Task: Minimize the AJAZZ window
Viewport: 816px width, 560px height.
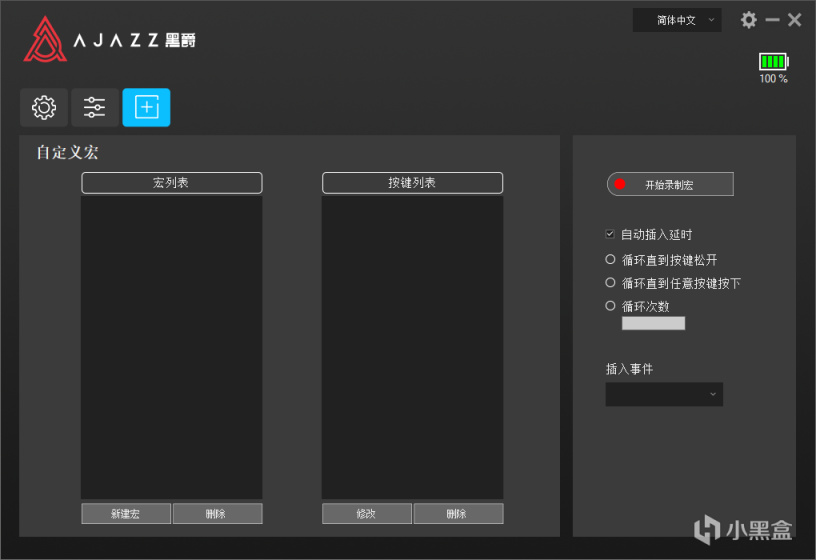Action: (x=772, y=20)
